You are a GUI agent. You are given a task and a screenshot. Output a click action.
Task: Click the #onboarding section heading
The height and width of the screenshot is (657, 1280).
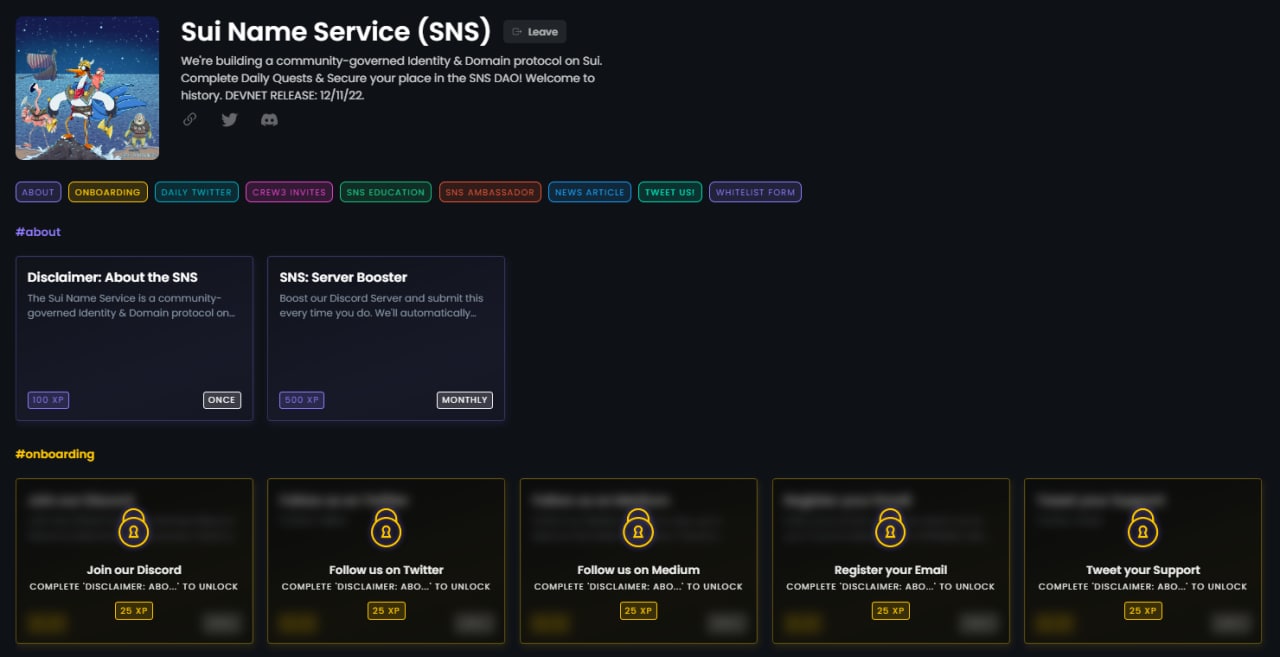point(55,454)
